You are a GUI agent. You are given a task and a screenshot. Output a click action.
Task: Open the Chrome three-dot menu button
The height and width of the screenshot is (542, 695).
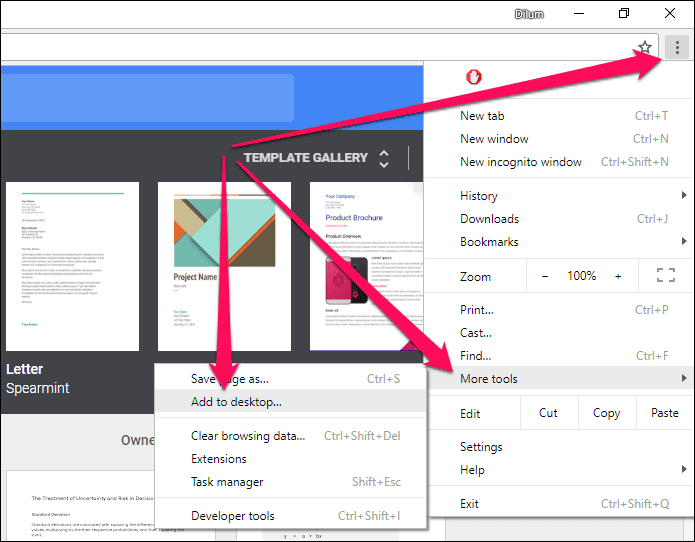click(x=676, y=47)
